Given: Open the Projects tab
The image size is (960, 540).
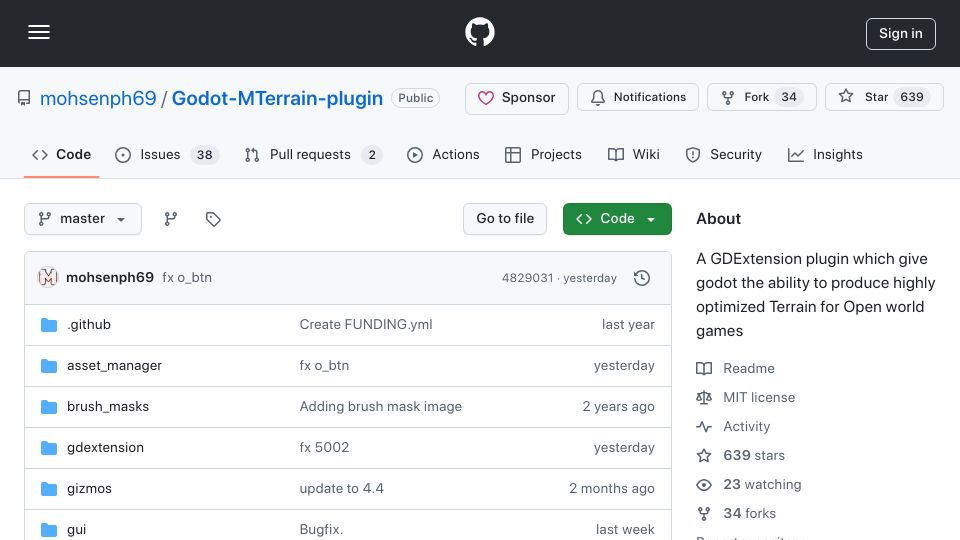Looking at the screenshot, I should pos(543,154).
